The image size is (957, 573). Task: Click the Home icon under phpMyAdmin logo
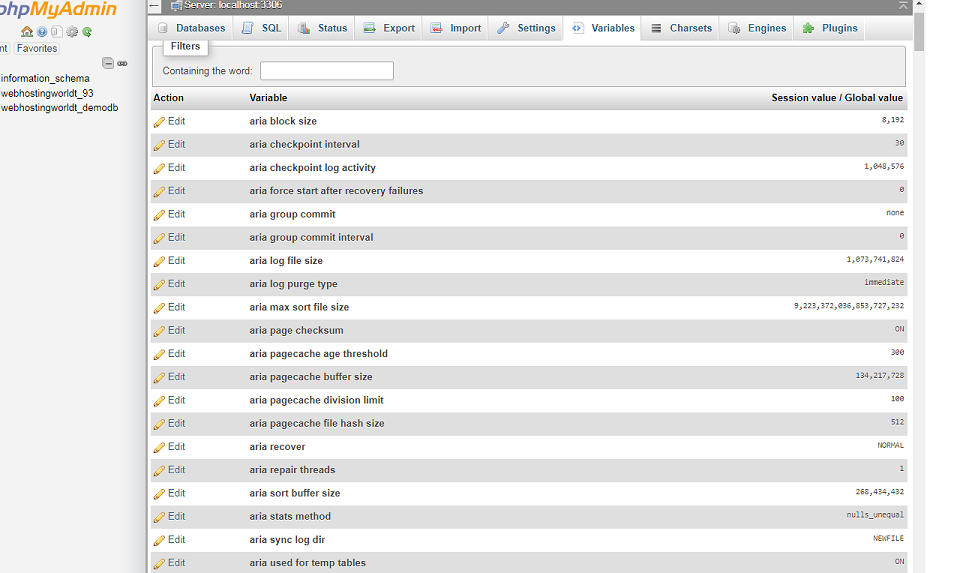27,32
